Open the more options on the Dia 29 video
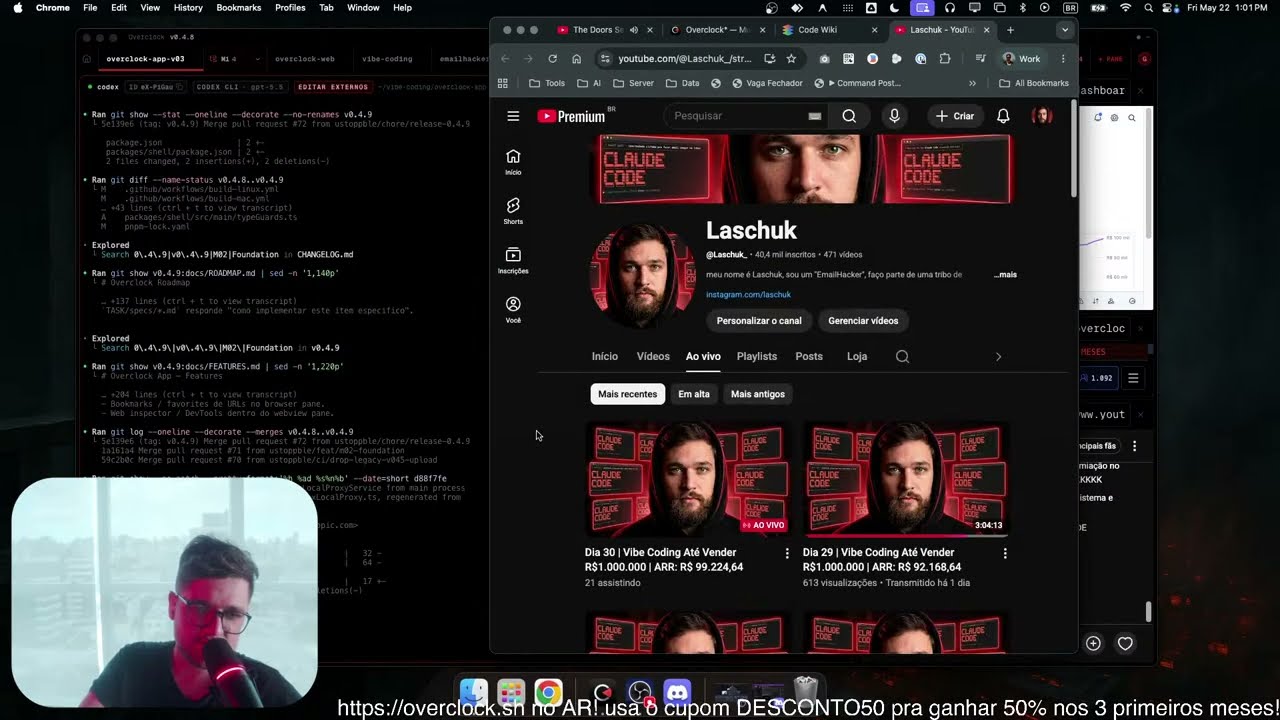 1005,553
